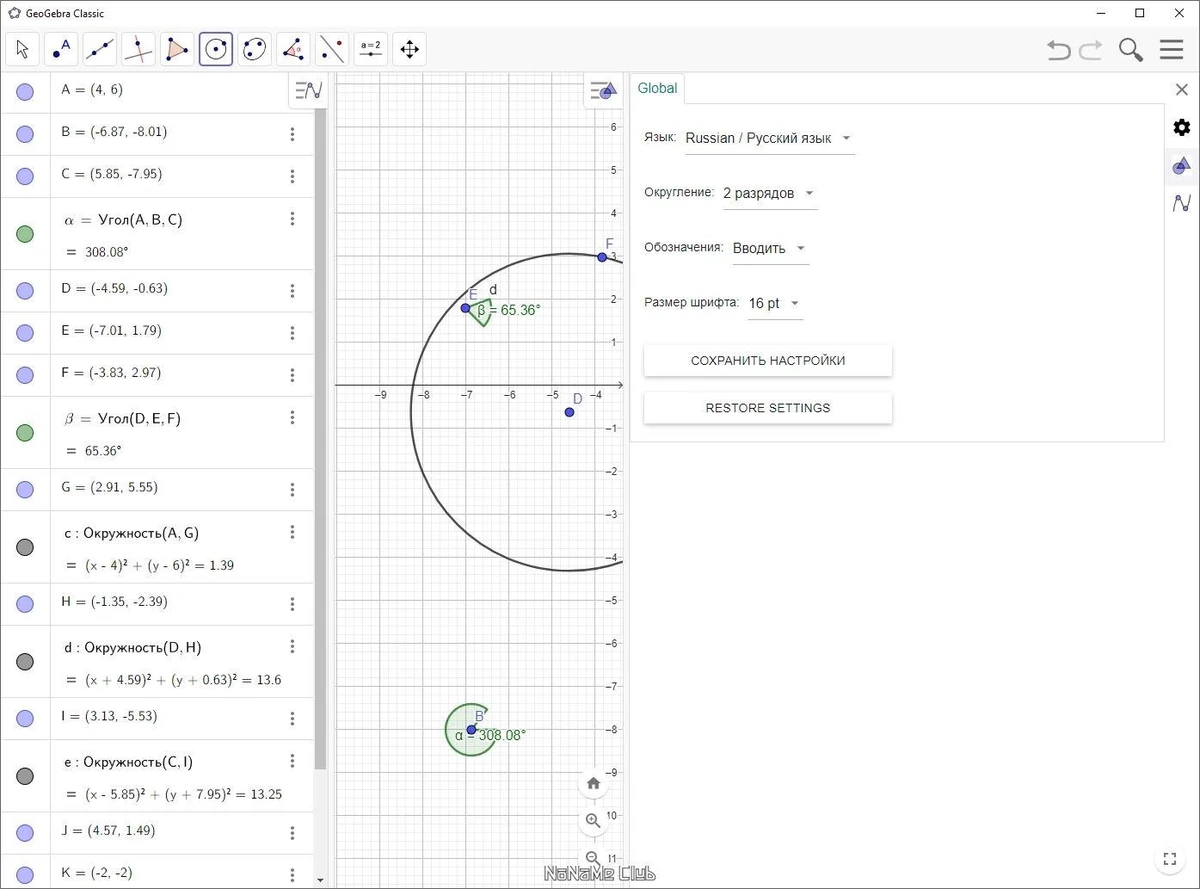Toggle visibility of circle d
Screen dimensions: 1200x889
coord(25,662)
